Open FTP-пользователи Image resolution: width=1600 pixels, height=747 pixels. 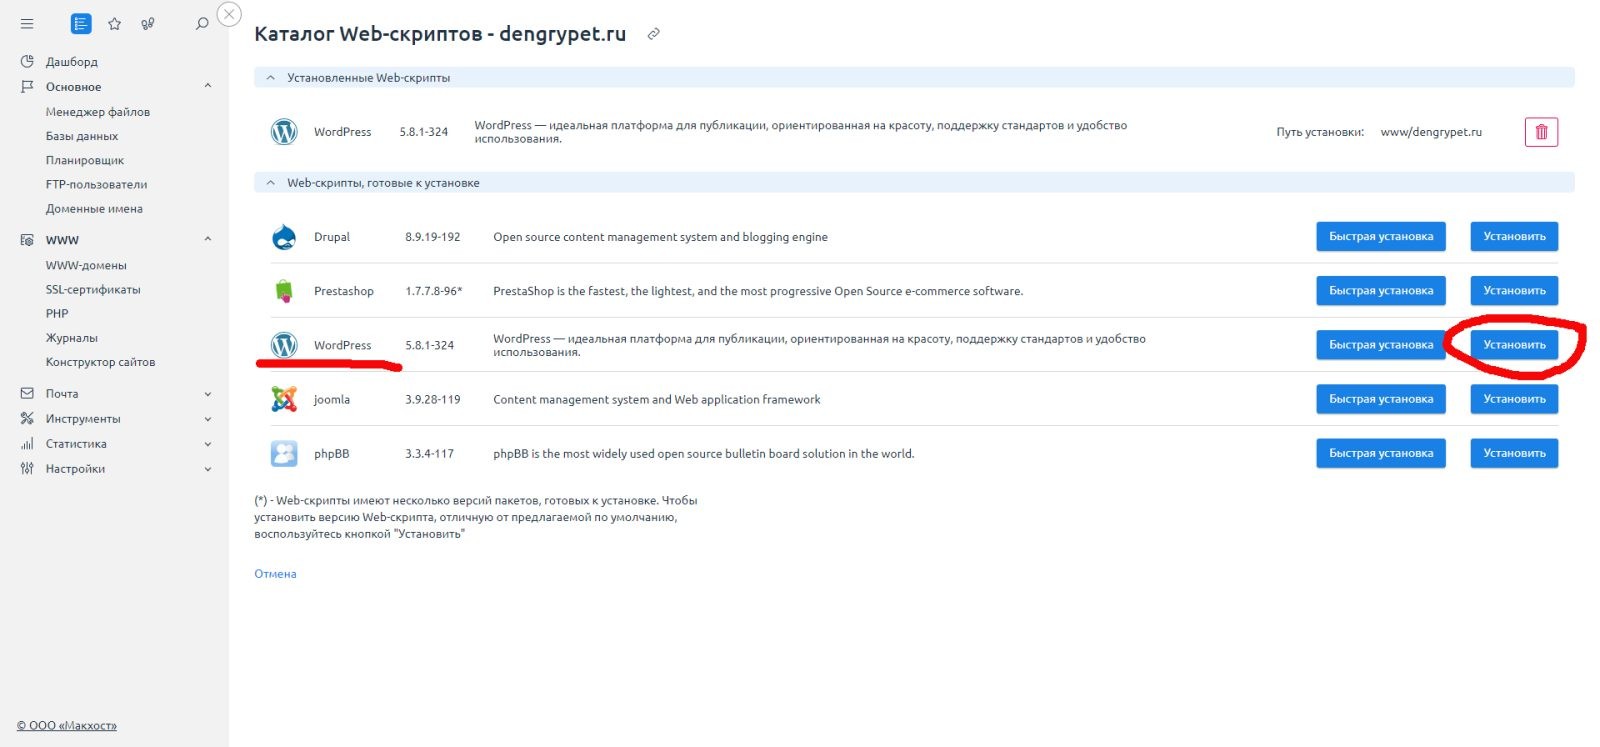point(96,184)
